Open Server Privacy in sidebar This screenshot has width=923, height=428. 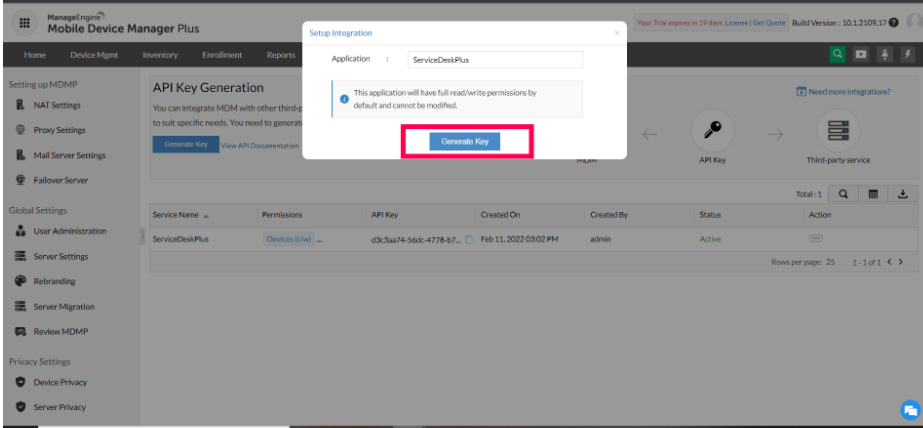pyautogui.click(x=59, y=407)
